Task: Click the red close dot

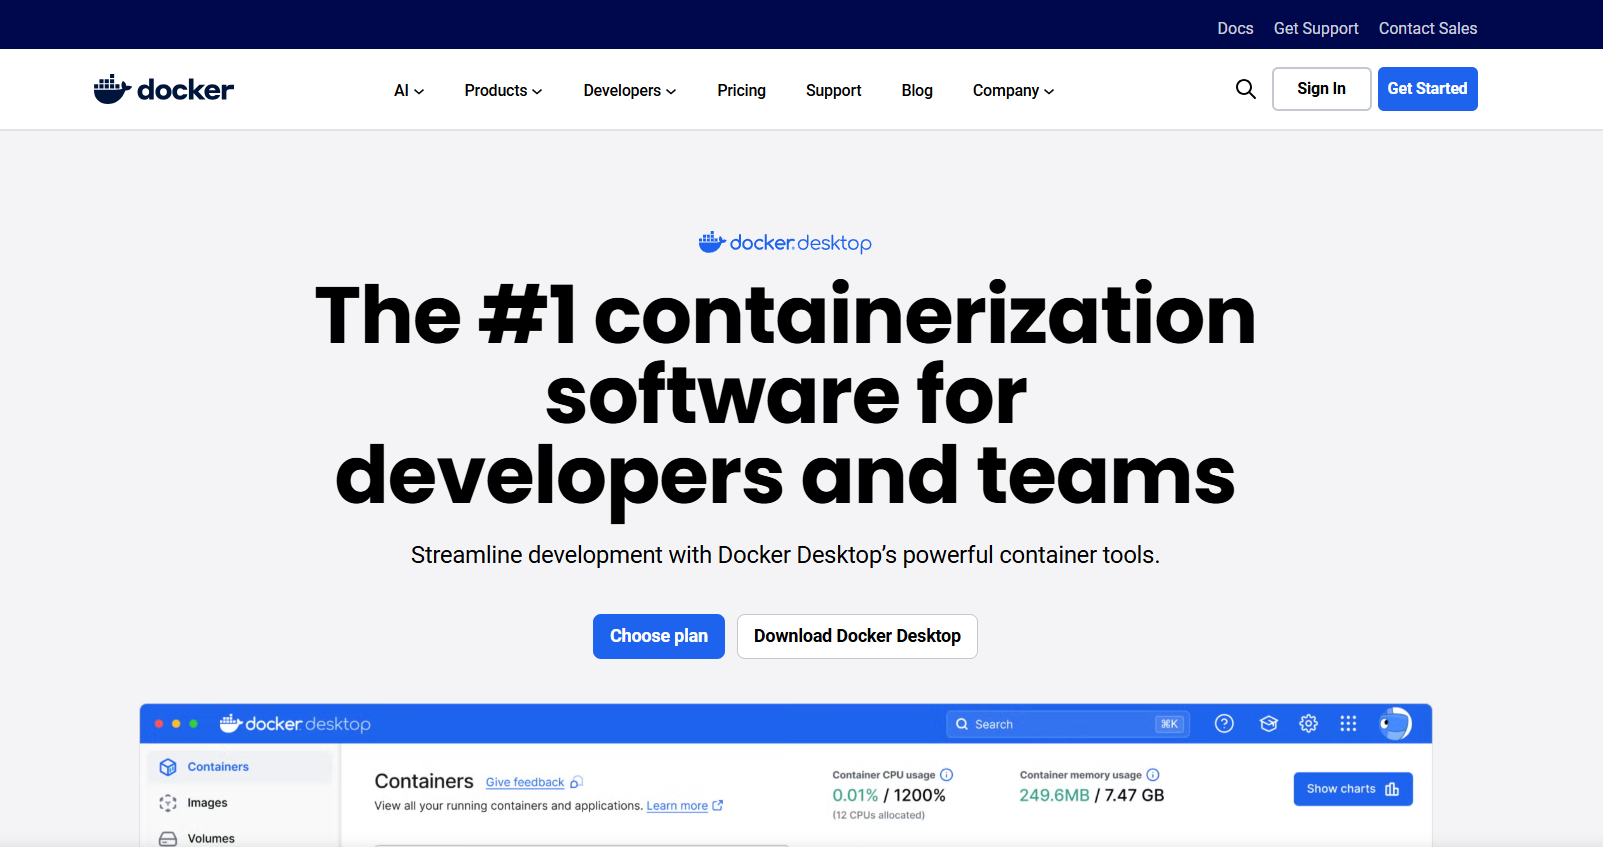Action: (159, 724)
